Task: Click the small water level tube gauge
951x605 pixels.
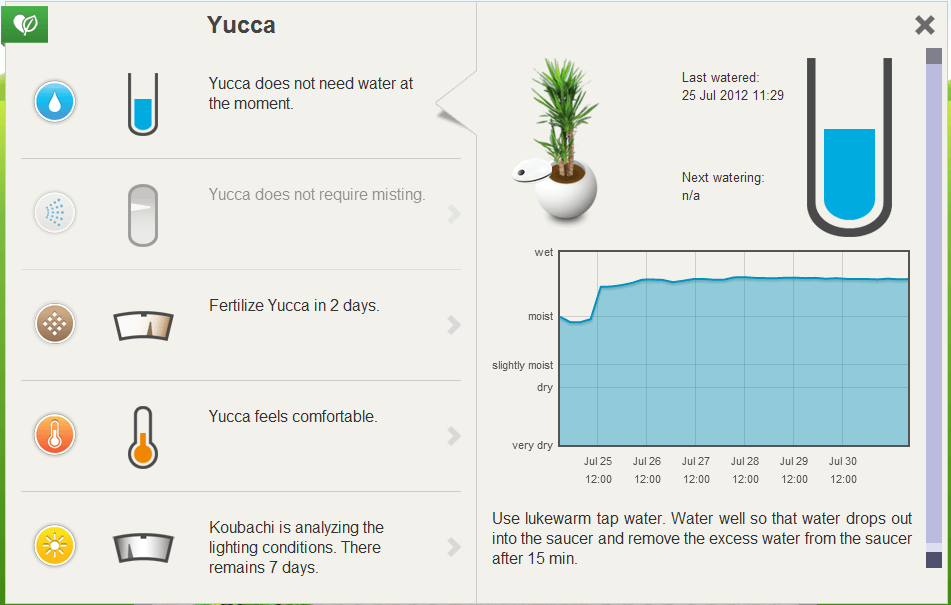Action: coord(143,104)
